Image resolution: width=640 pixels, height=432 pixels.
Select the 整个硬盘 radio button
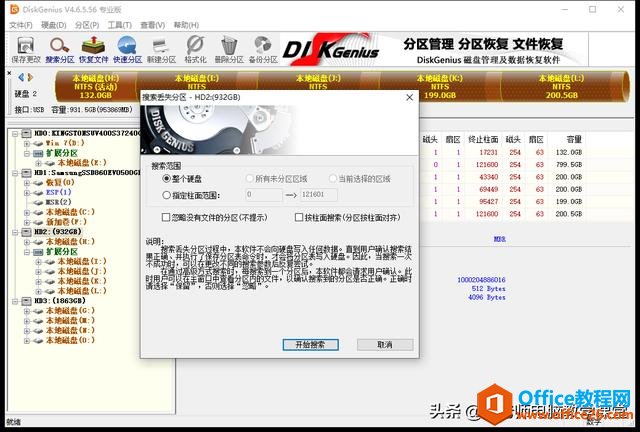[167, 178]
